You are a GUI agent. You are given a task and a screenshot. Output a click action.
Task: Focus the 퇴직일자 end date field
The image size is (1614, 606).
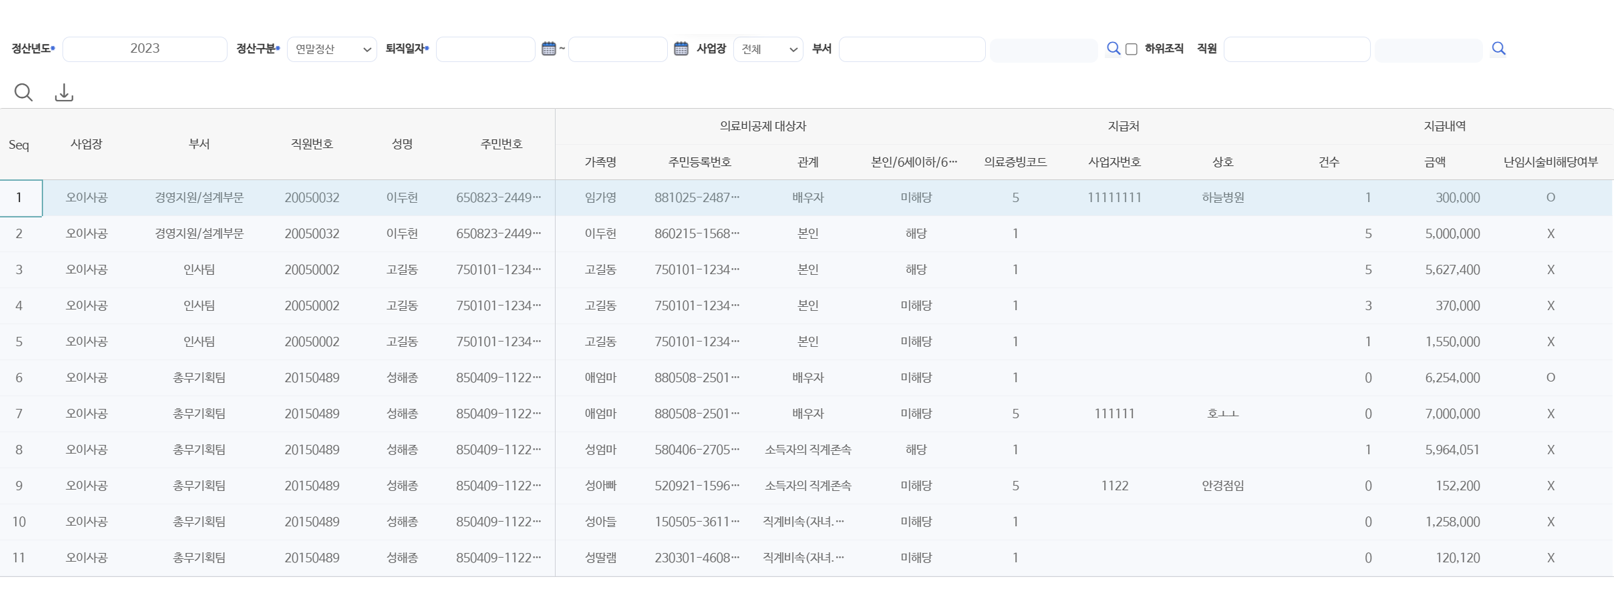[x=618, y=49]
